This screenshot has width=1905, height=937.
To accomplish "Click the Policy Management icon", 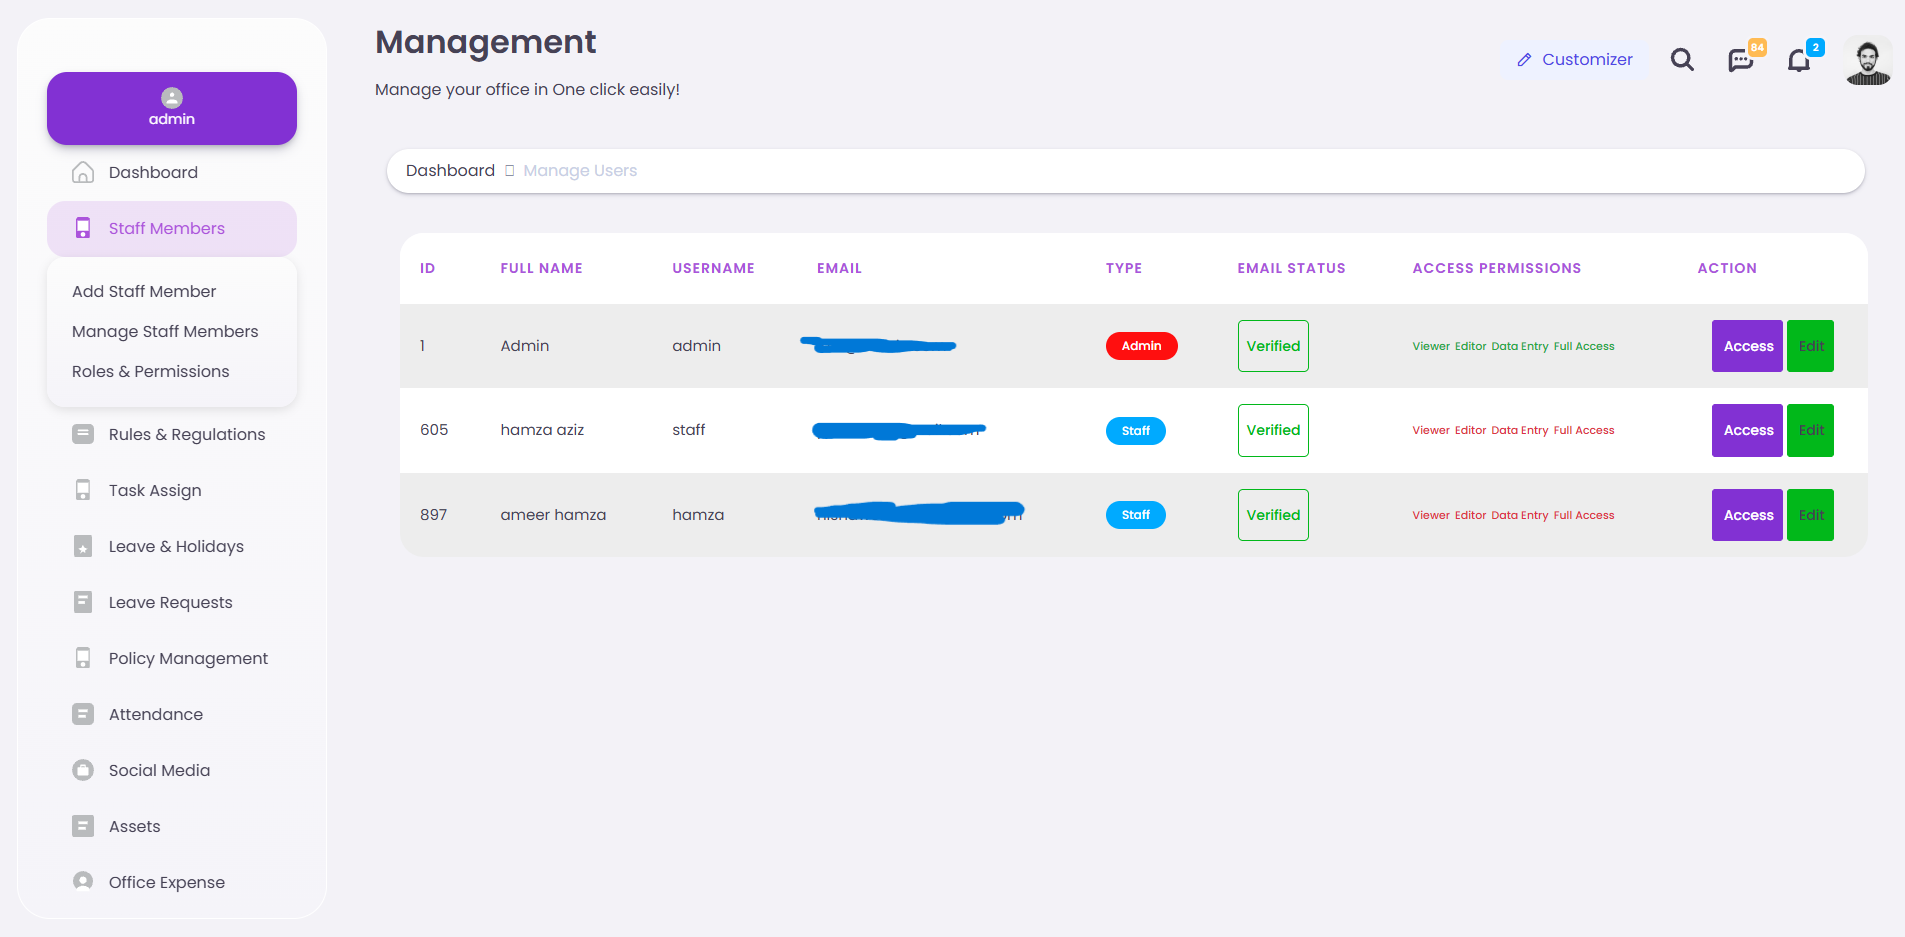I will click(83, 658).
